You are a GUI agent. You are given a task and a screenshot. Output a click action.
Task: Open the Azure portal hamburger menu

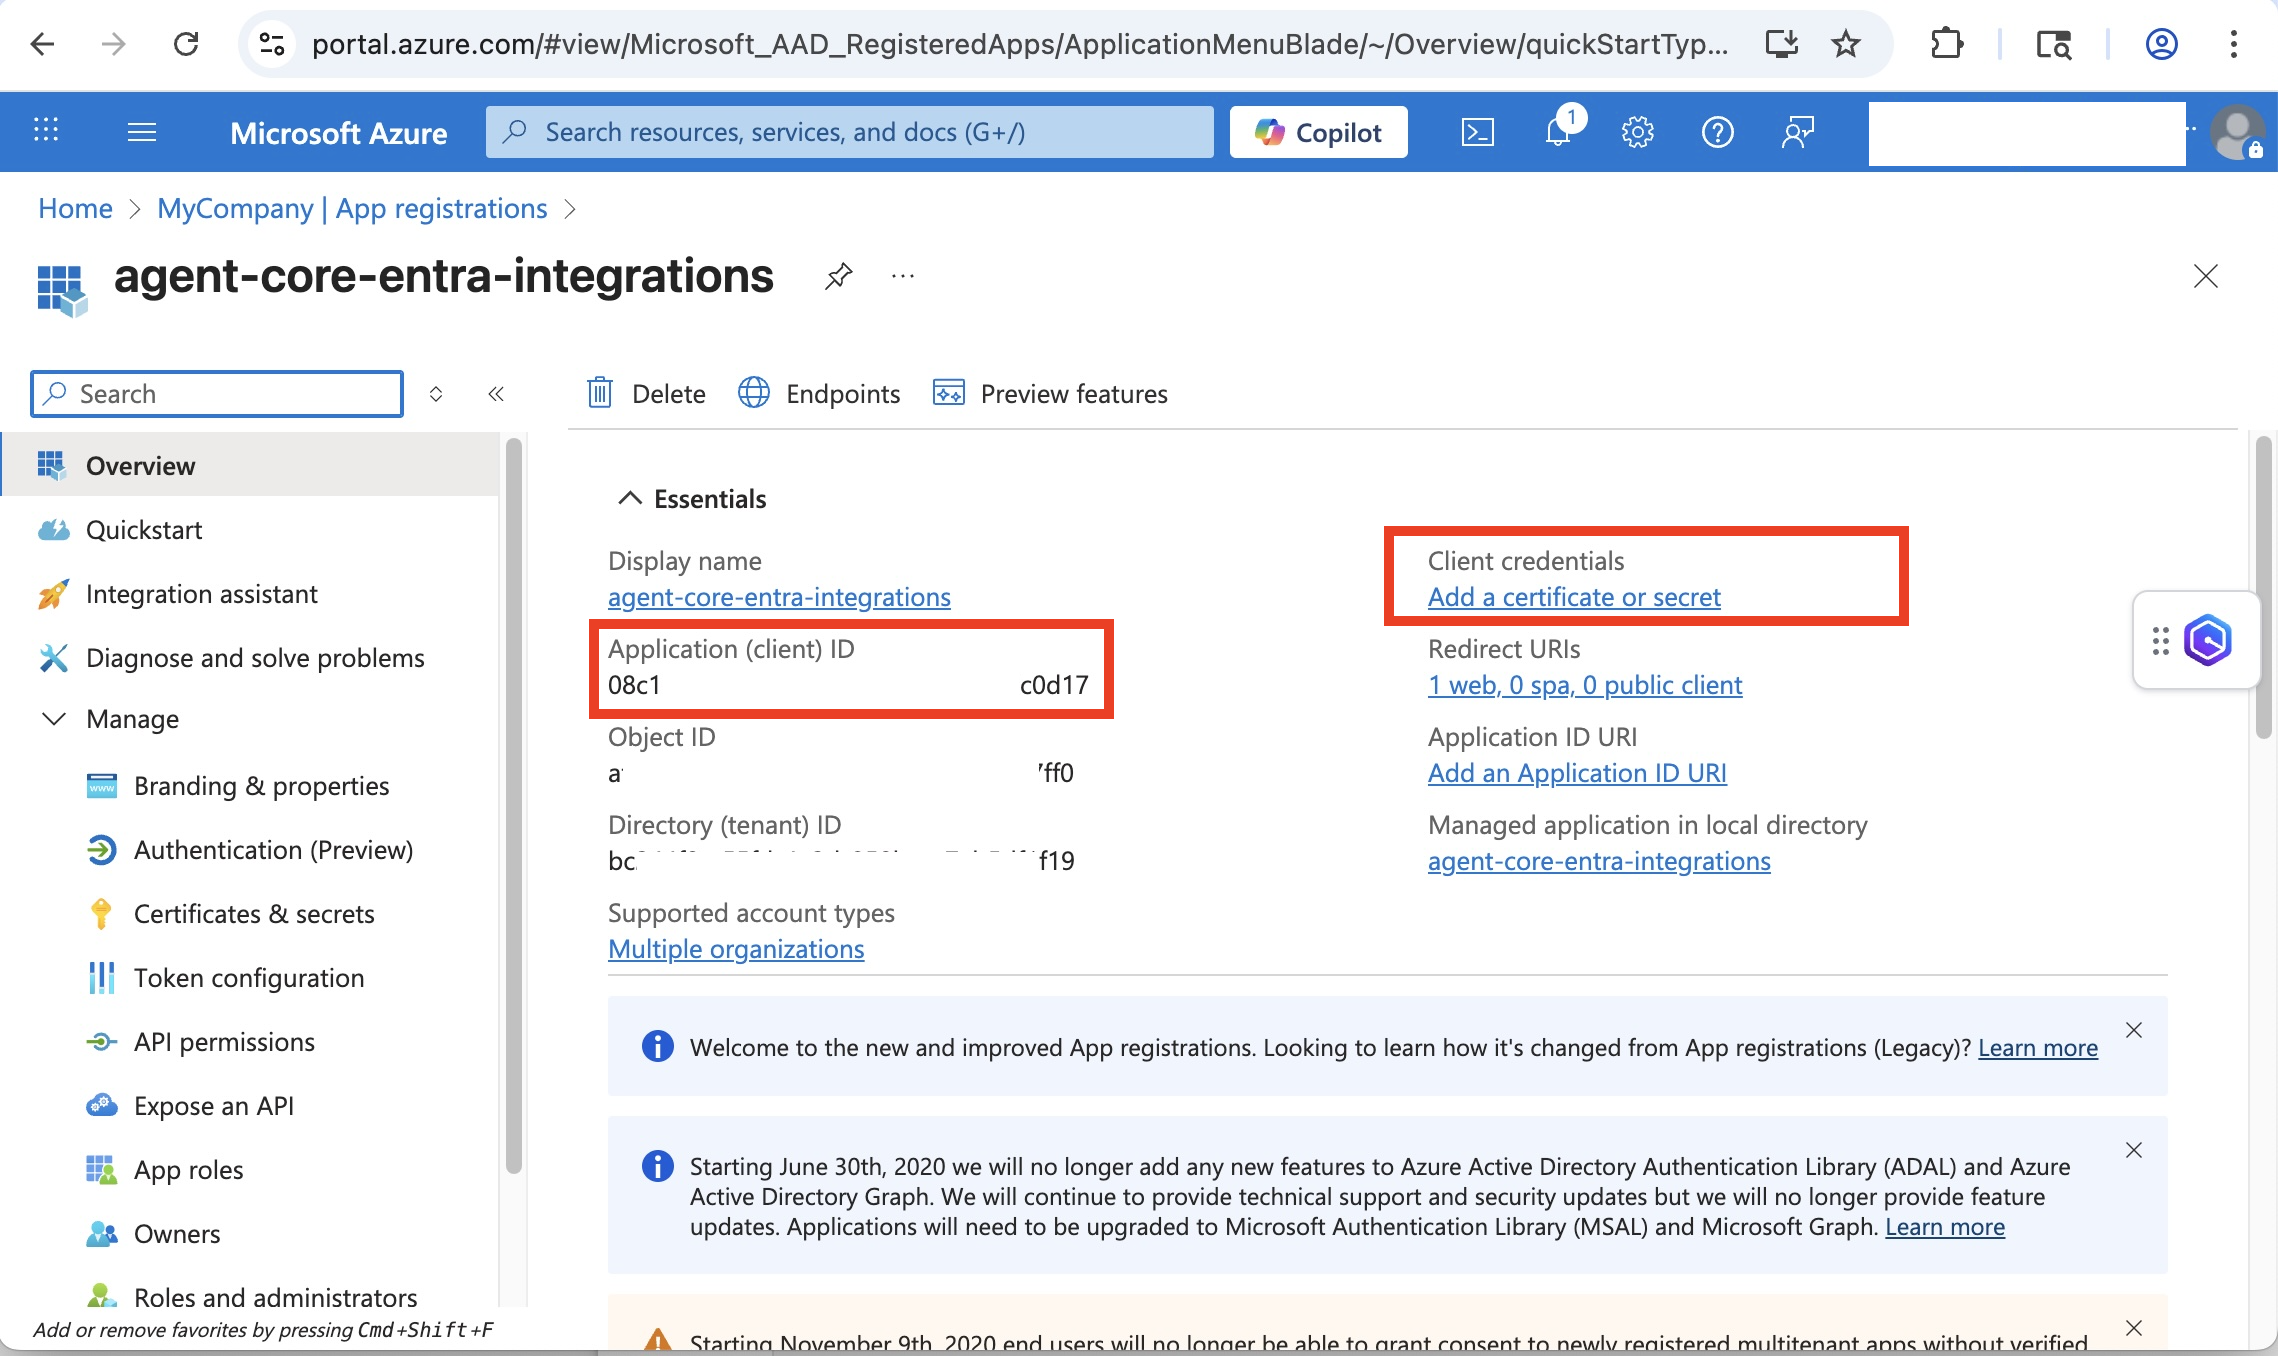tap(142, 131)
